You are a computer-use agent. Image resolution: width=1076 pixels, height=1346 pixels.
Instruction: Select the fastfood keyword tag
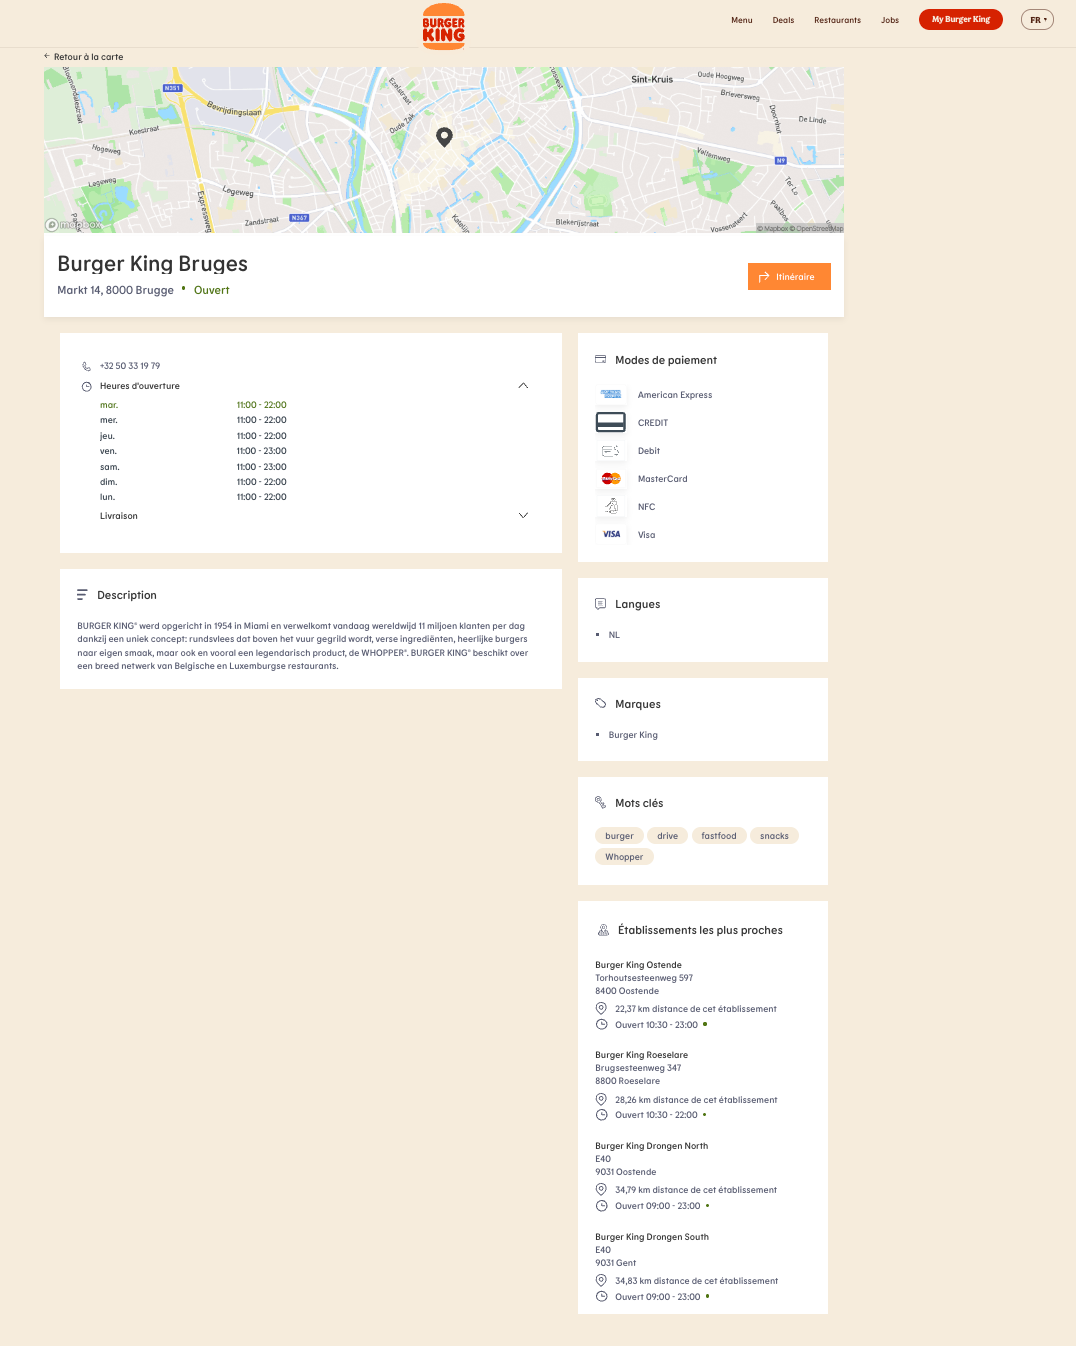click(719, 836)
